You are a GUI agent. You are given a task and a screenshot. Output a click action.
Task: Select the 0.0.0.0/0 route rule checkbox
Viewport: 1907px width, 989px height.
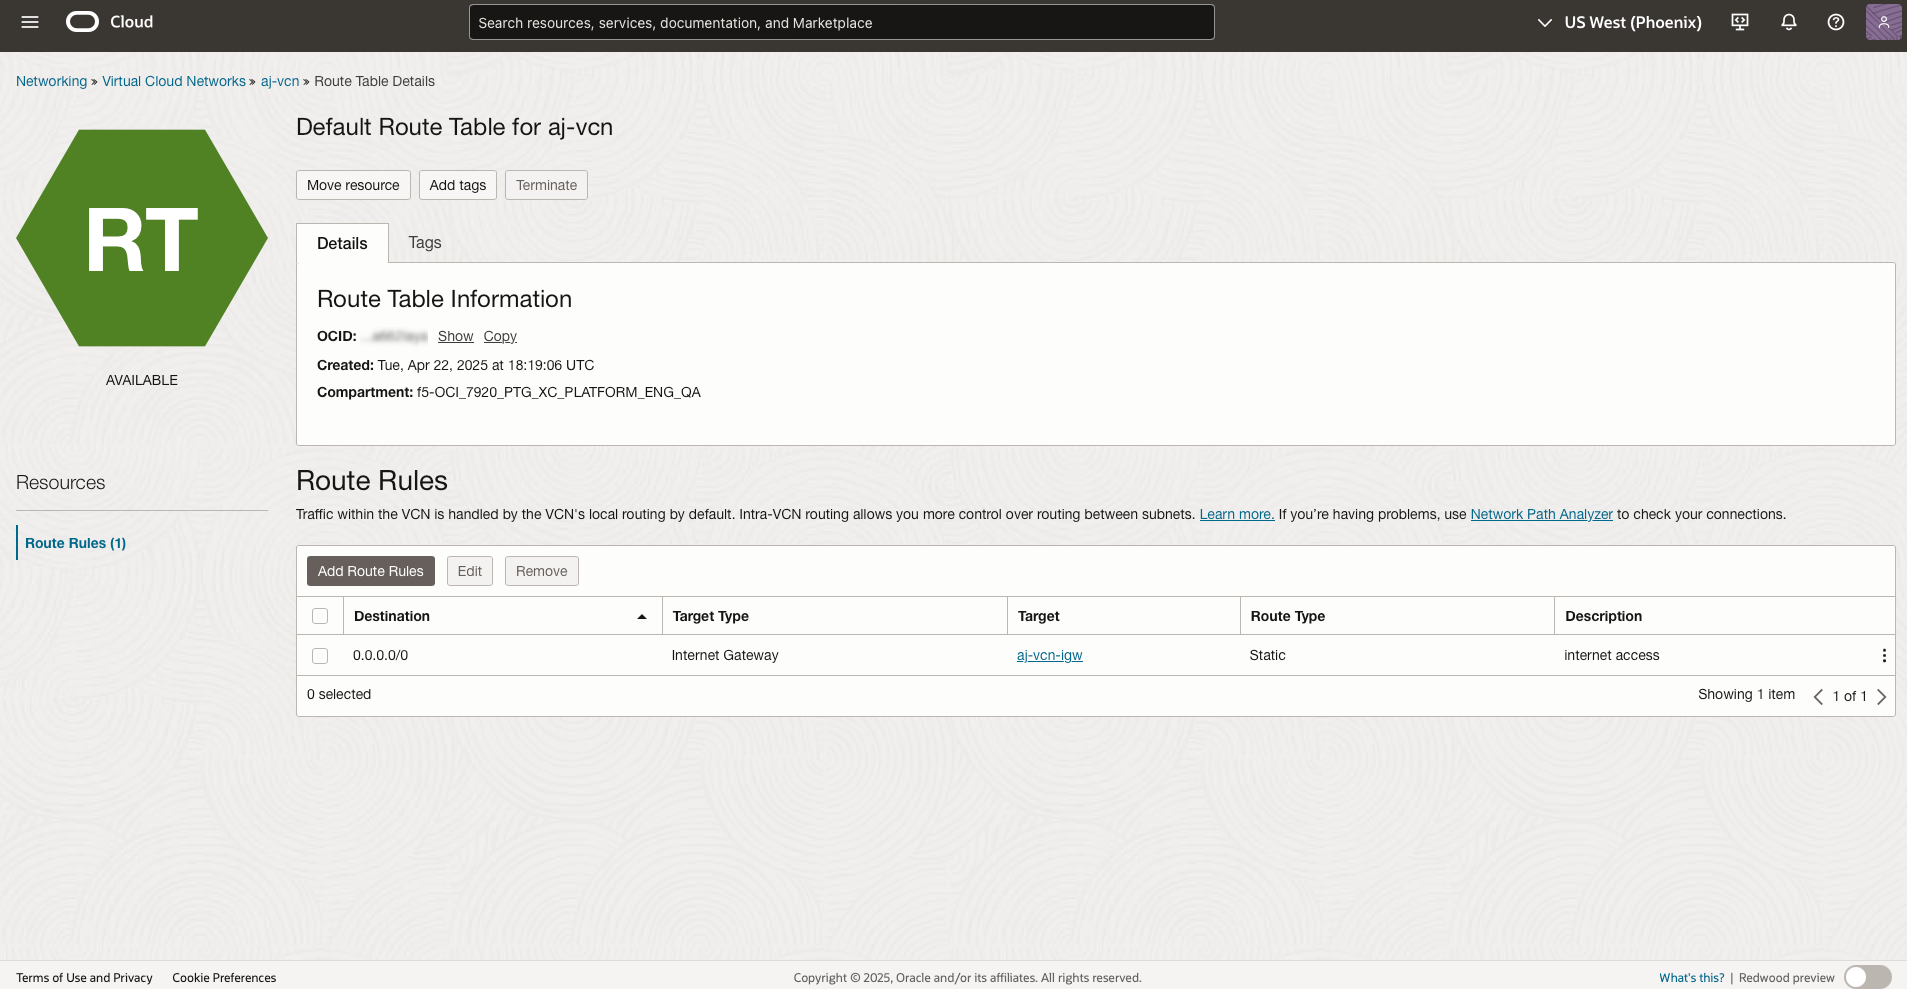[320, 656]
